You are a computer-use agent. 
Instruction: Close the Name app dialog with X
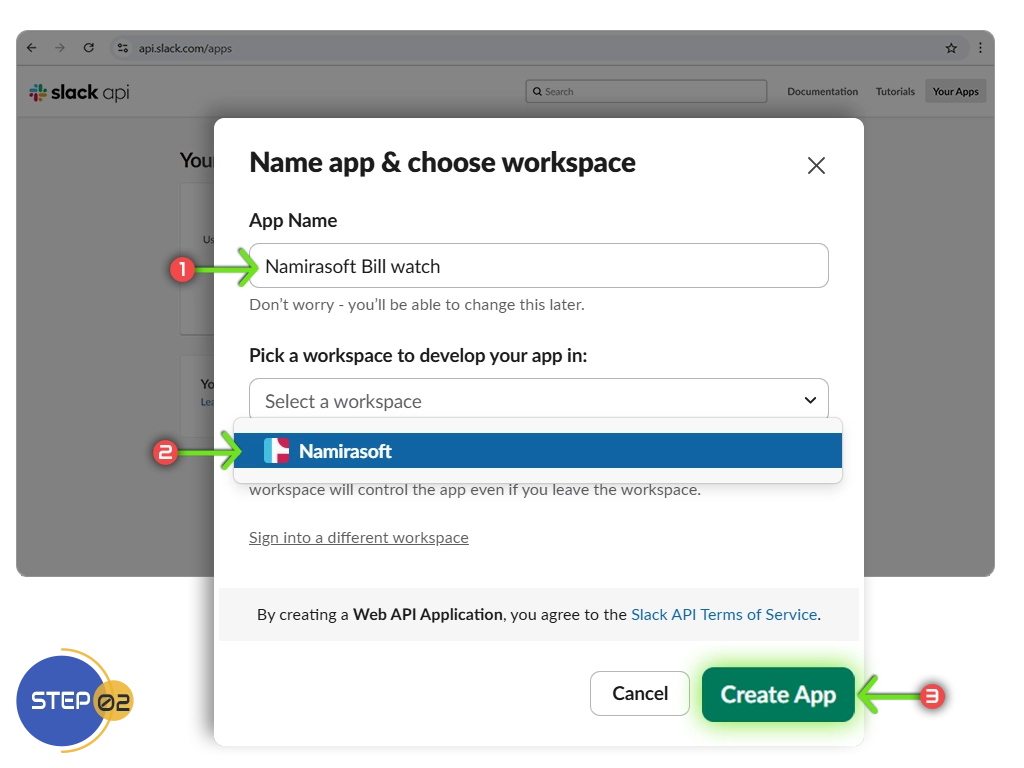(816, 166)
